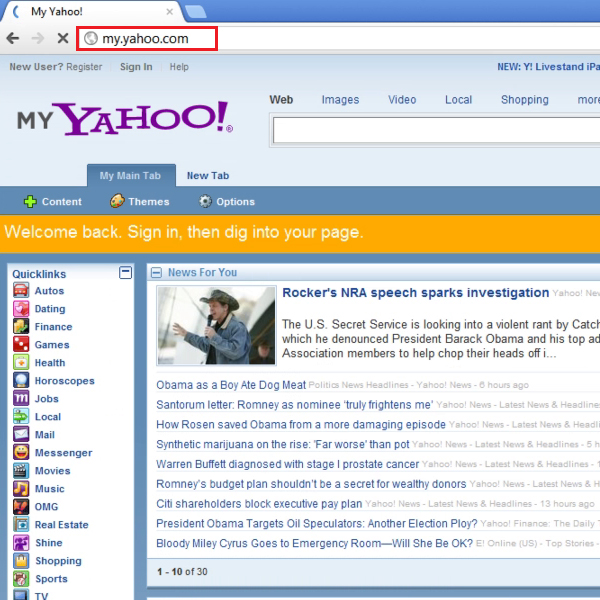Click the Sign In link
The width and height of the screenshot is (600, 600).
136,67
